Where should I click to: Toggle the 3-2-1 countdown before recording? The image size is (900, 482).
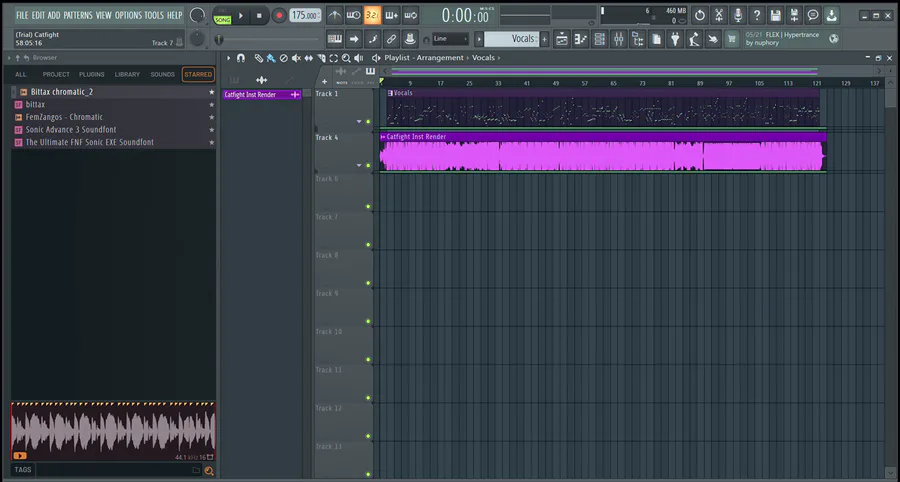373,15
